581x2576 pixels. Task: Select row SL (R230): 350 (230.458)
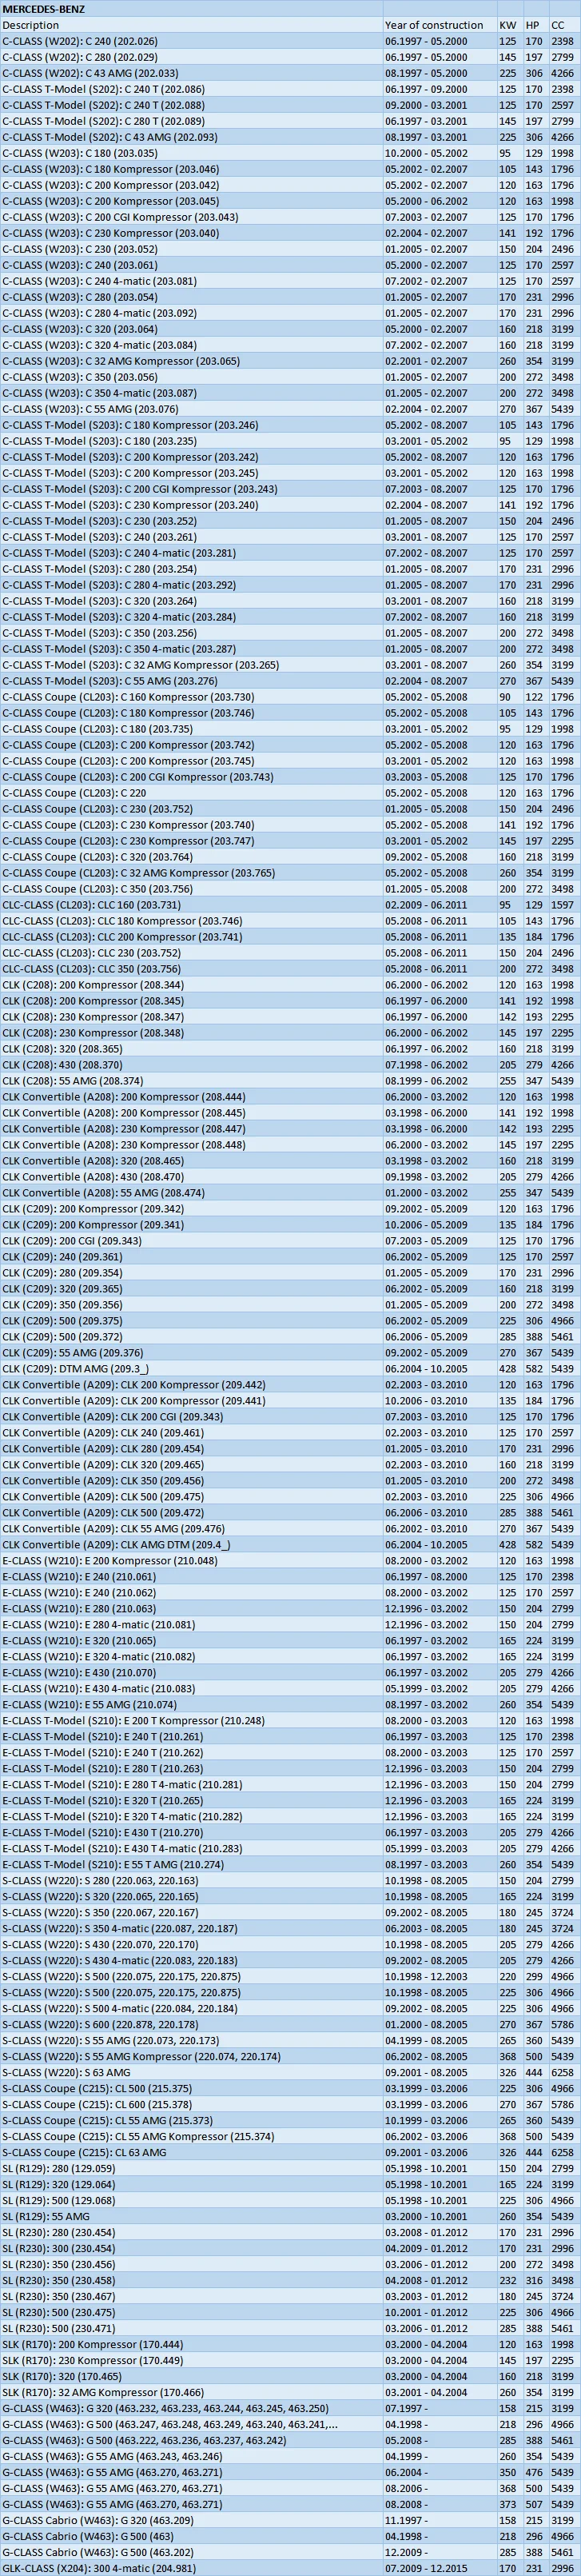290,2281
